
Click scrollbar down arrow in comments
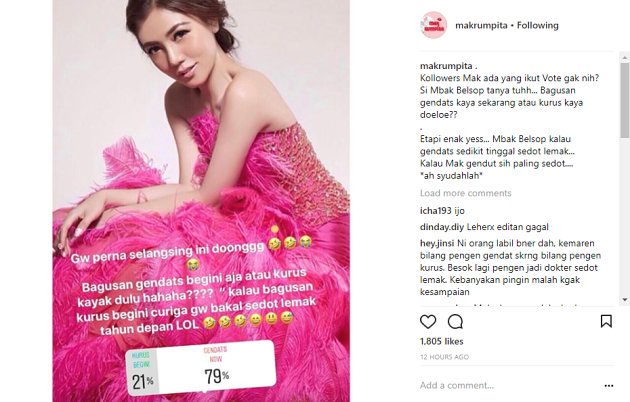click(x=624, y=300)
